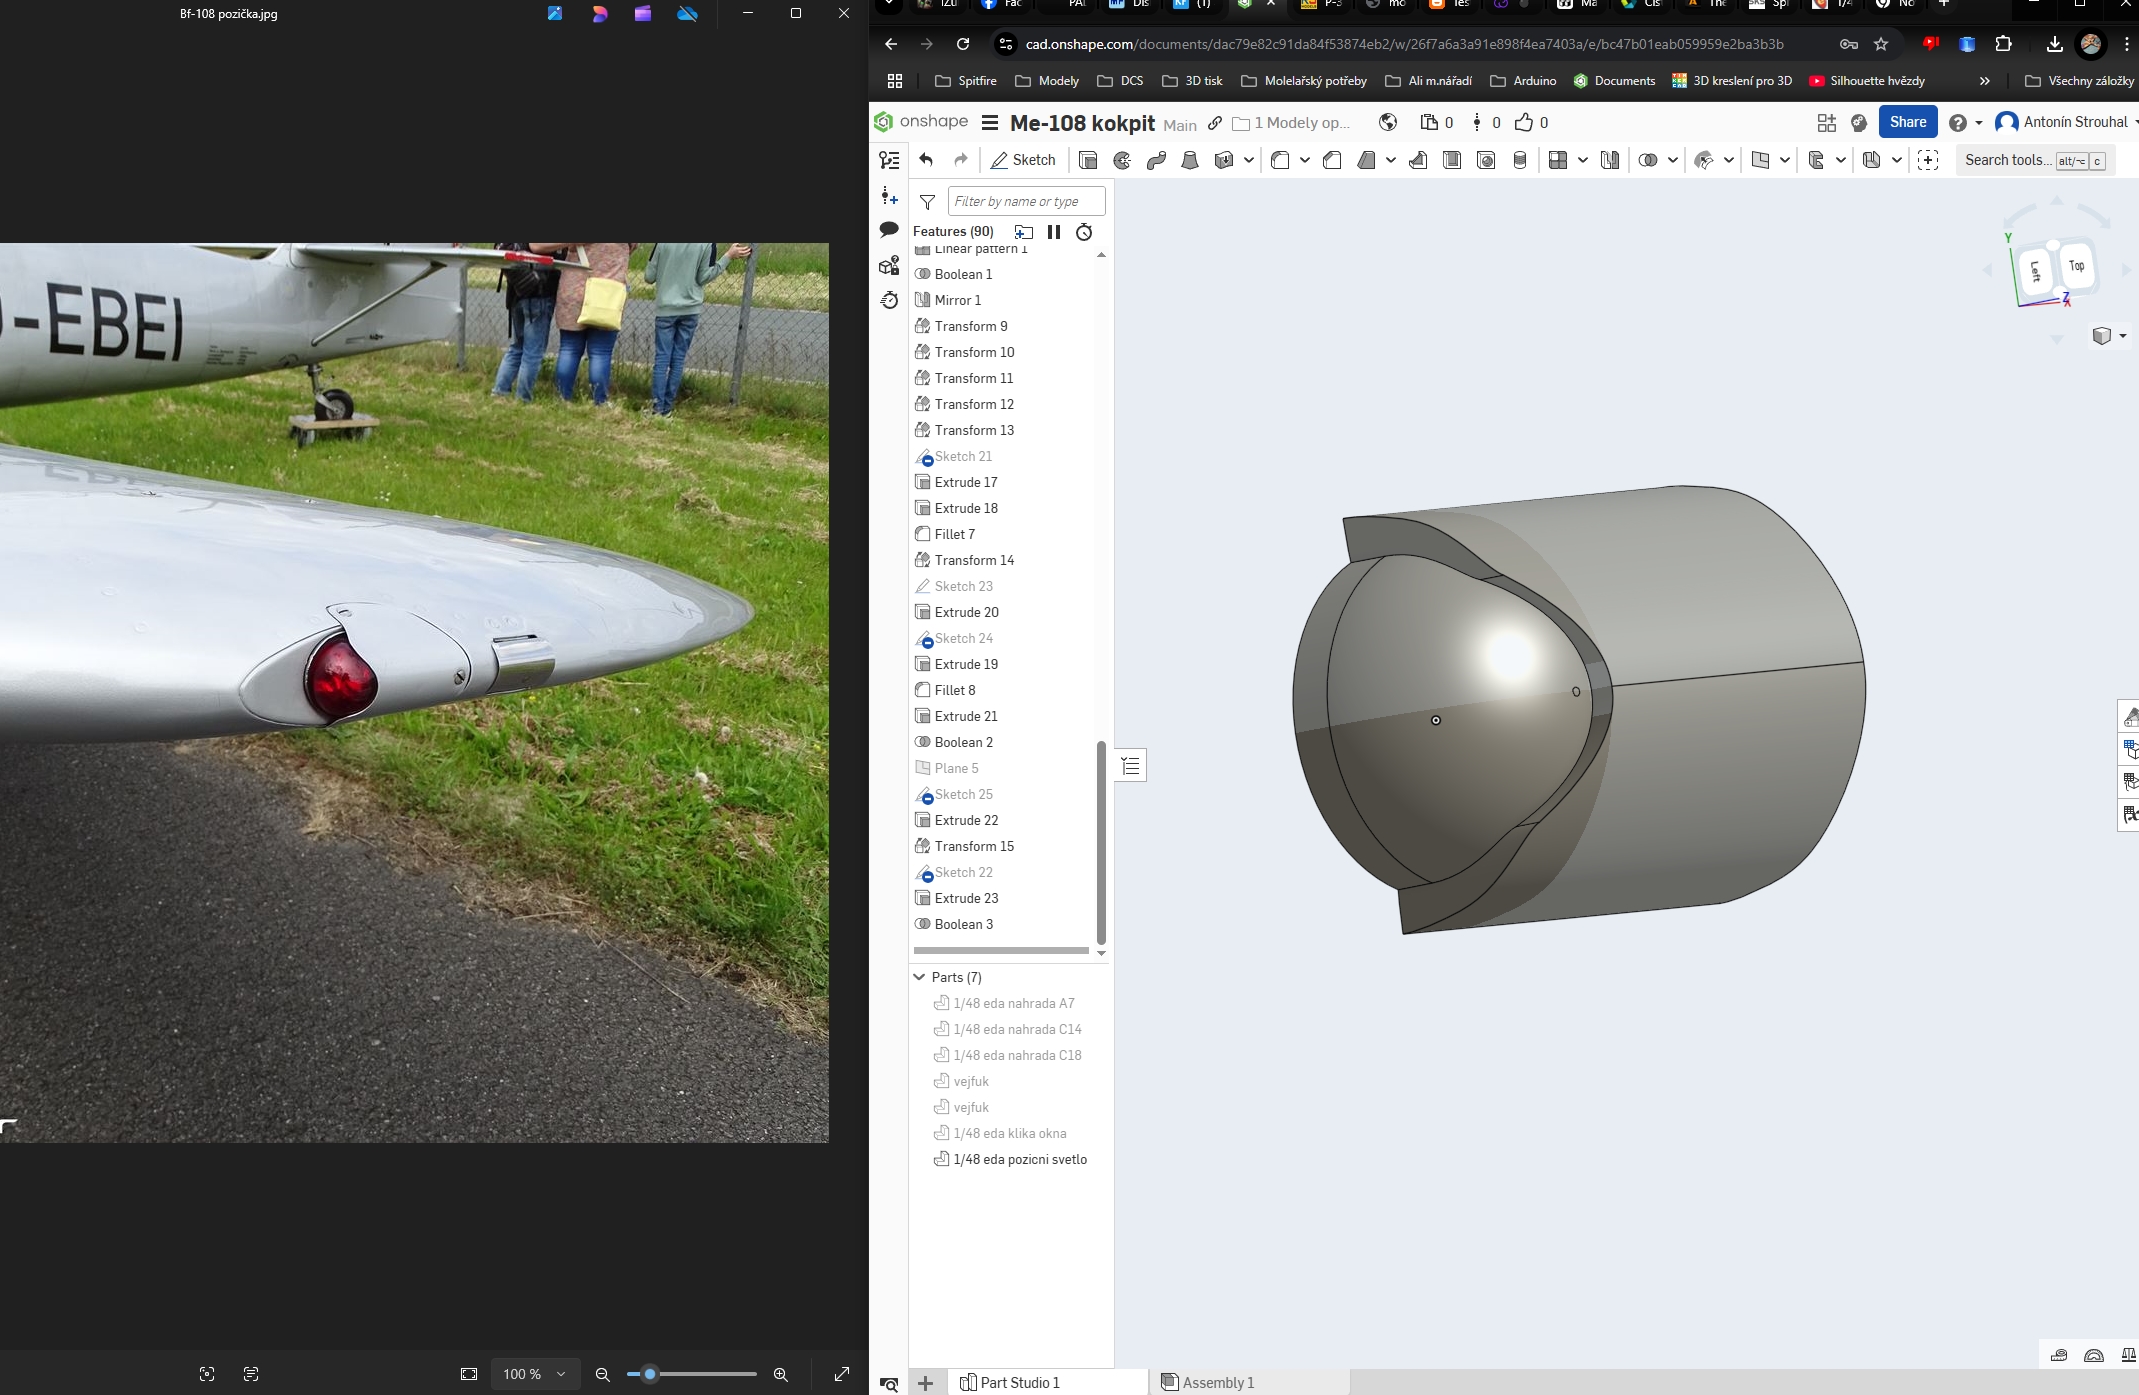Viewport: 2139px width, 1395px height.
Task: Select the Loft tool
Action: [1190, 160]
